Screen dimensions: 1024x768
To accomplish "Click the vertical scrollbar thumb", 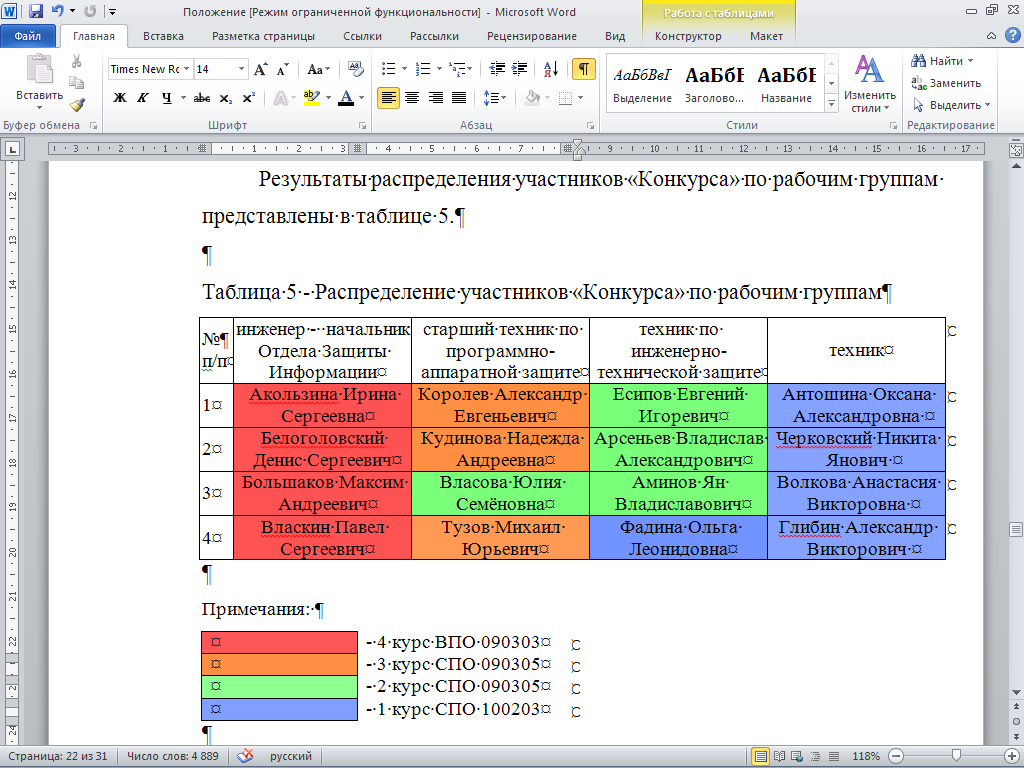I will click(x=1016, y=530).
